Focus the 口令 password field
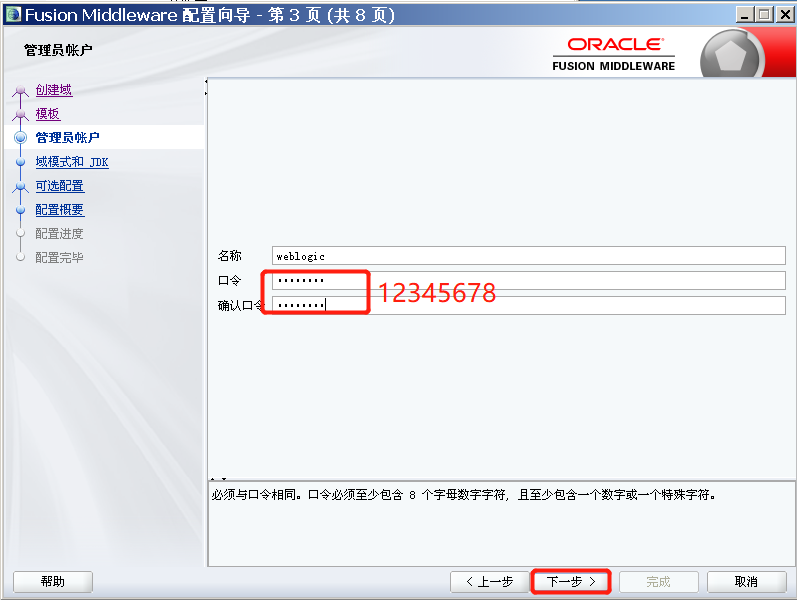Viewport: 797px width, 600px height. coord(529,280)
